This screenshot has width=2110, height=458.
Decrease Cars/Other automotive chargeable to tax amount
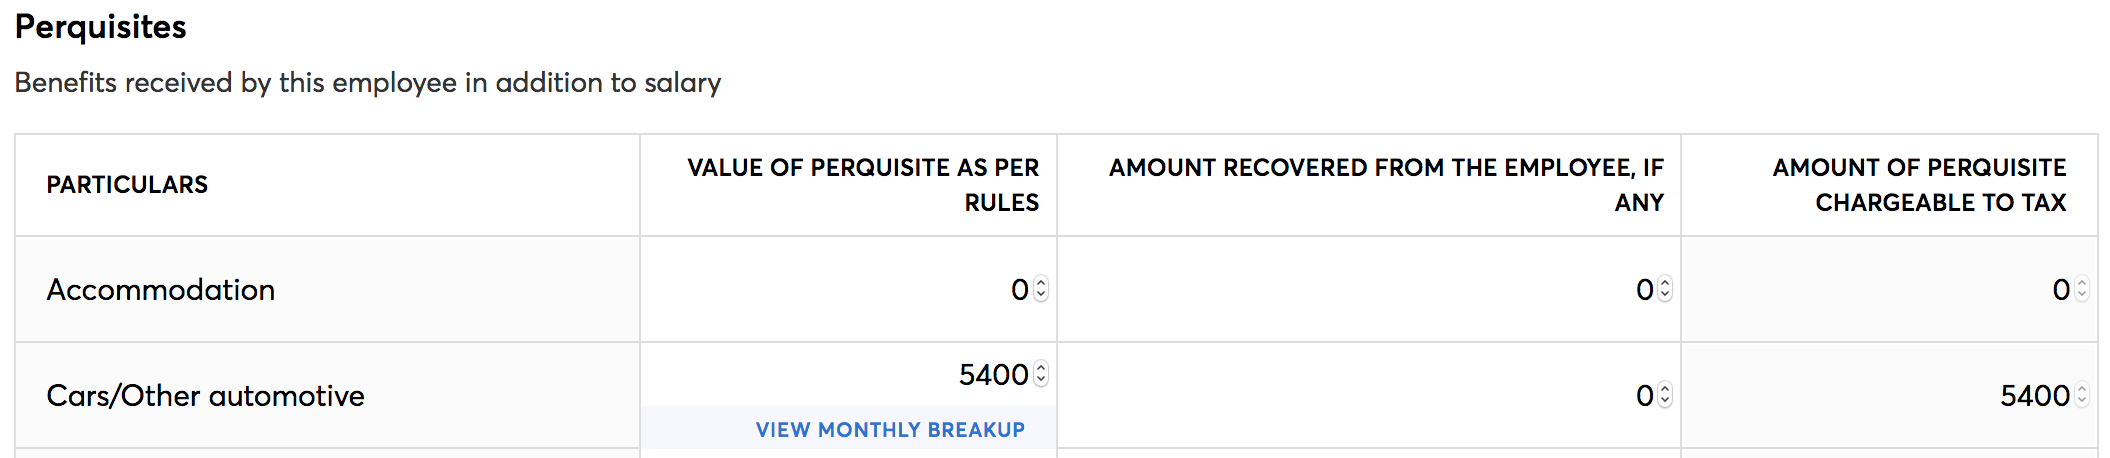[2082, 401]
